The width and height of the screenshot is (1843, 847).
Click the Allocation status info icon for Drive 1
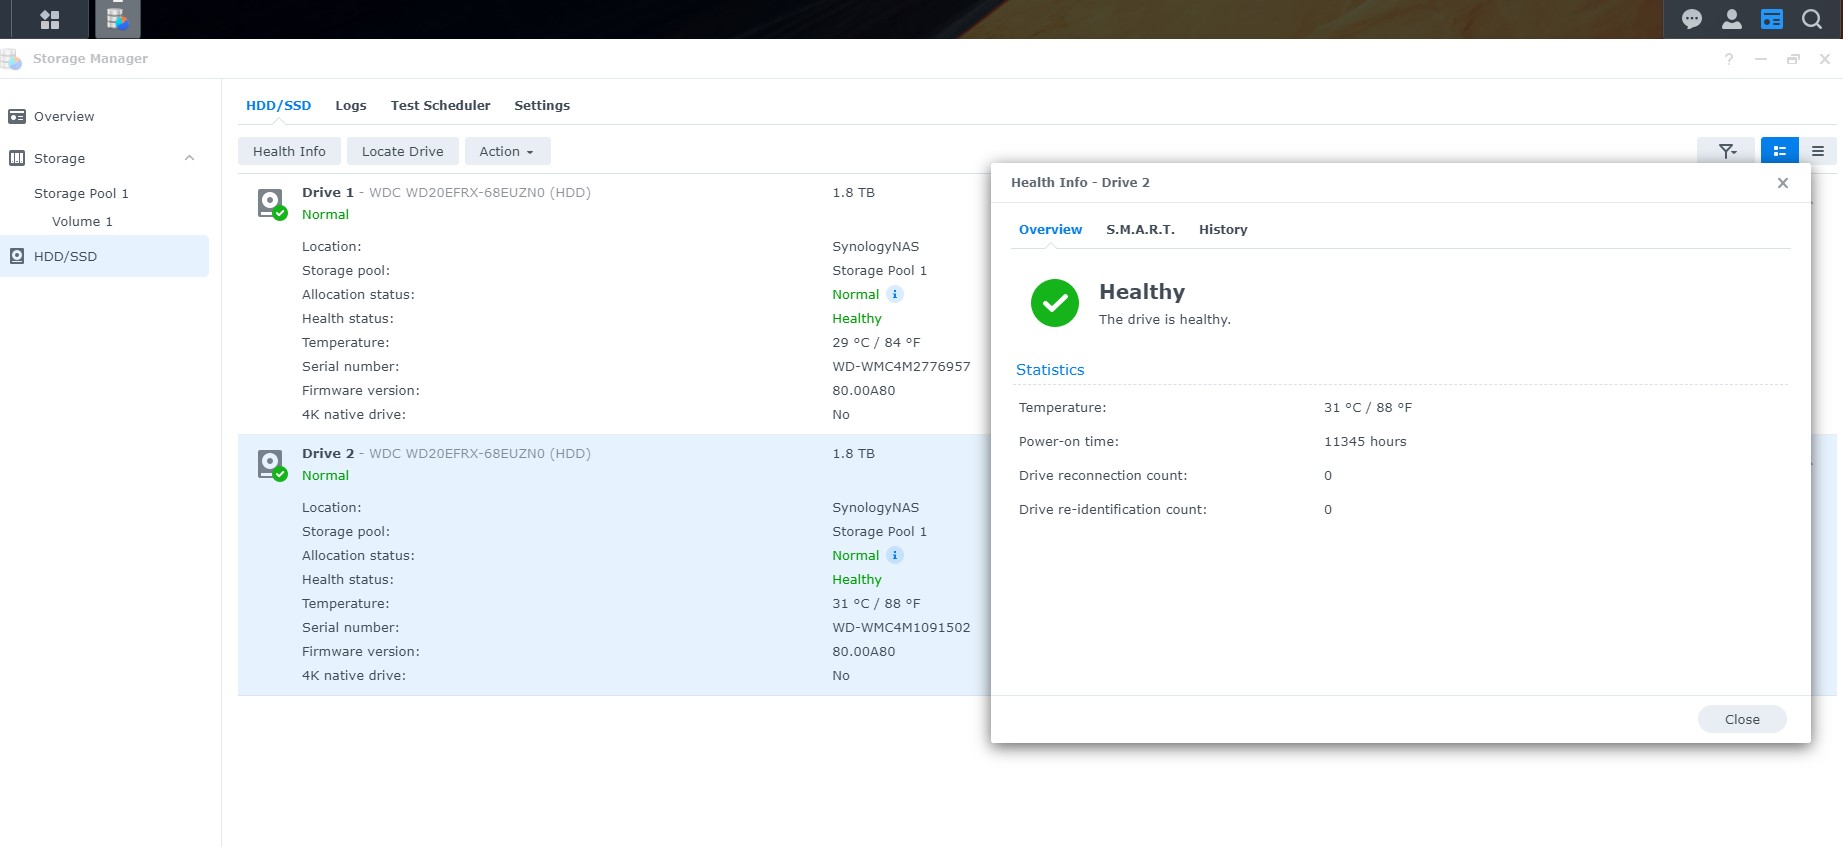click(895, 294)
